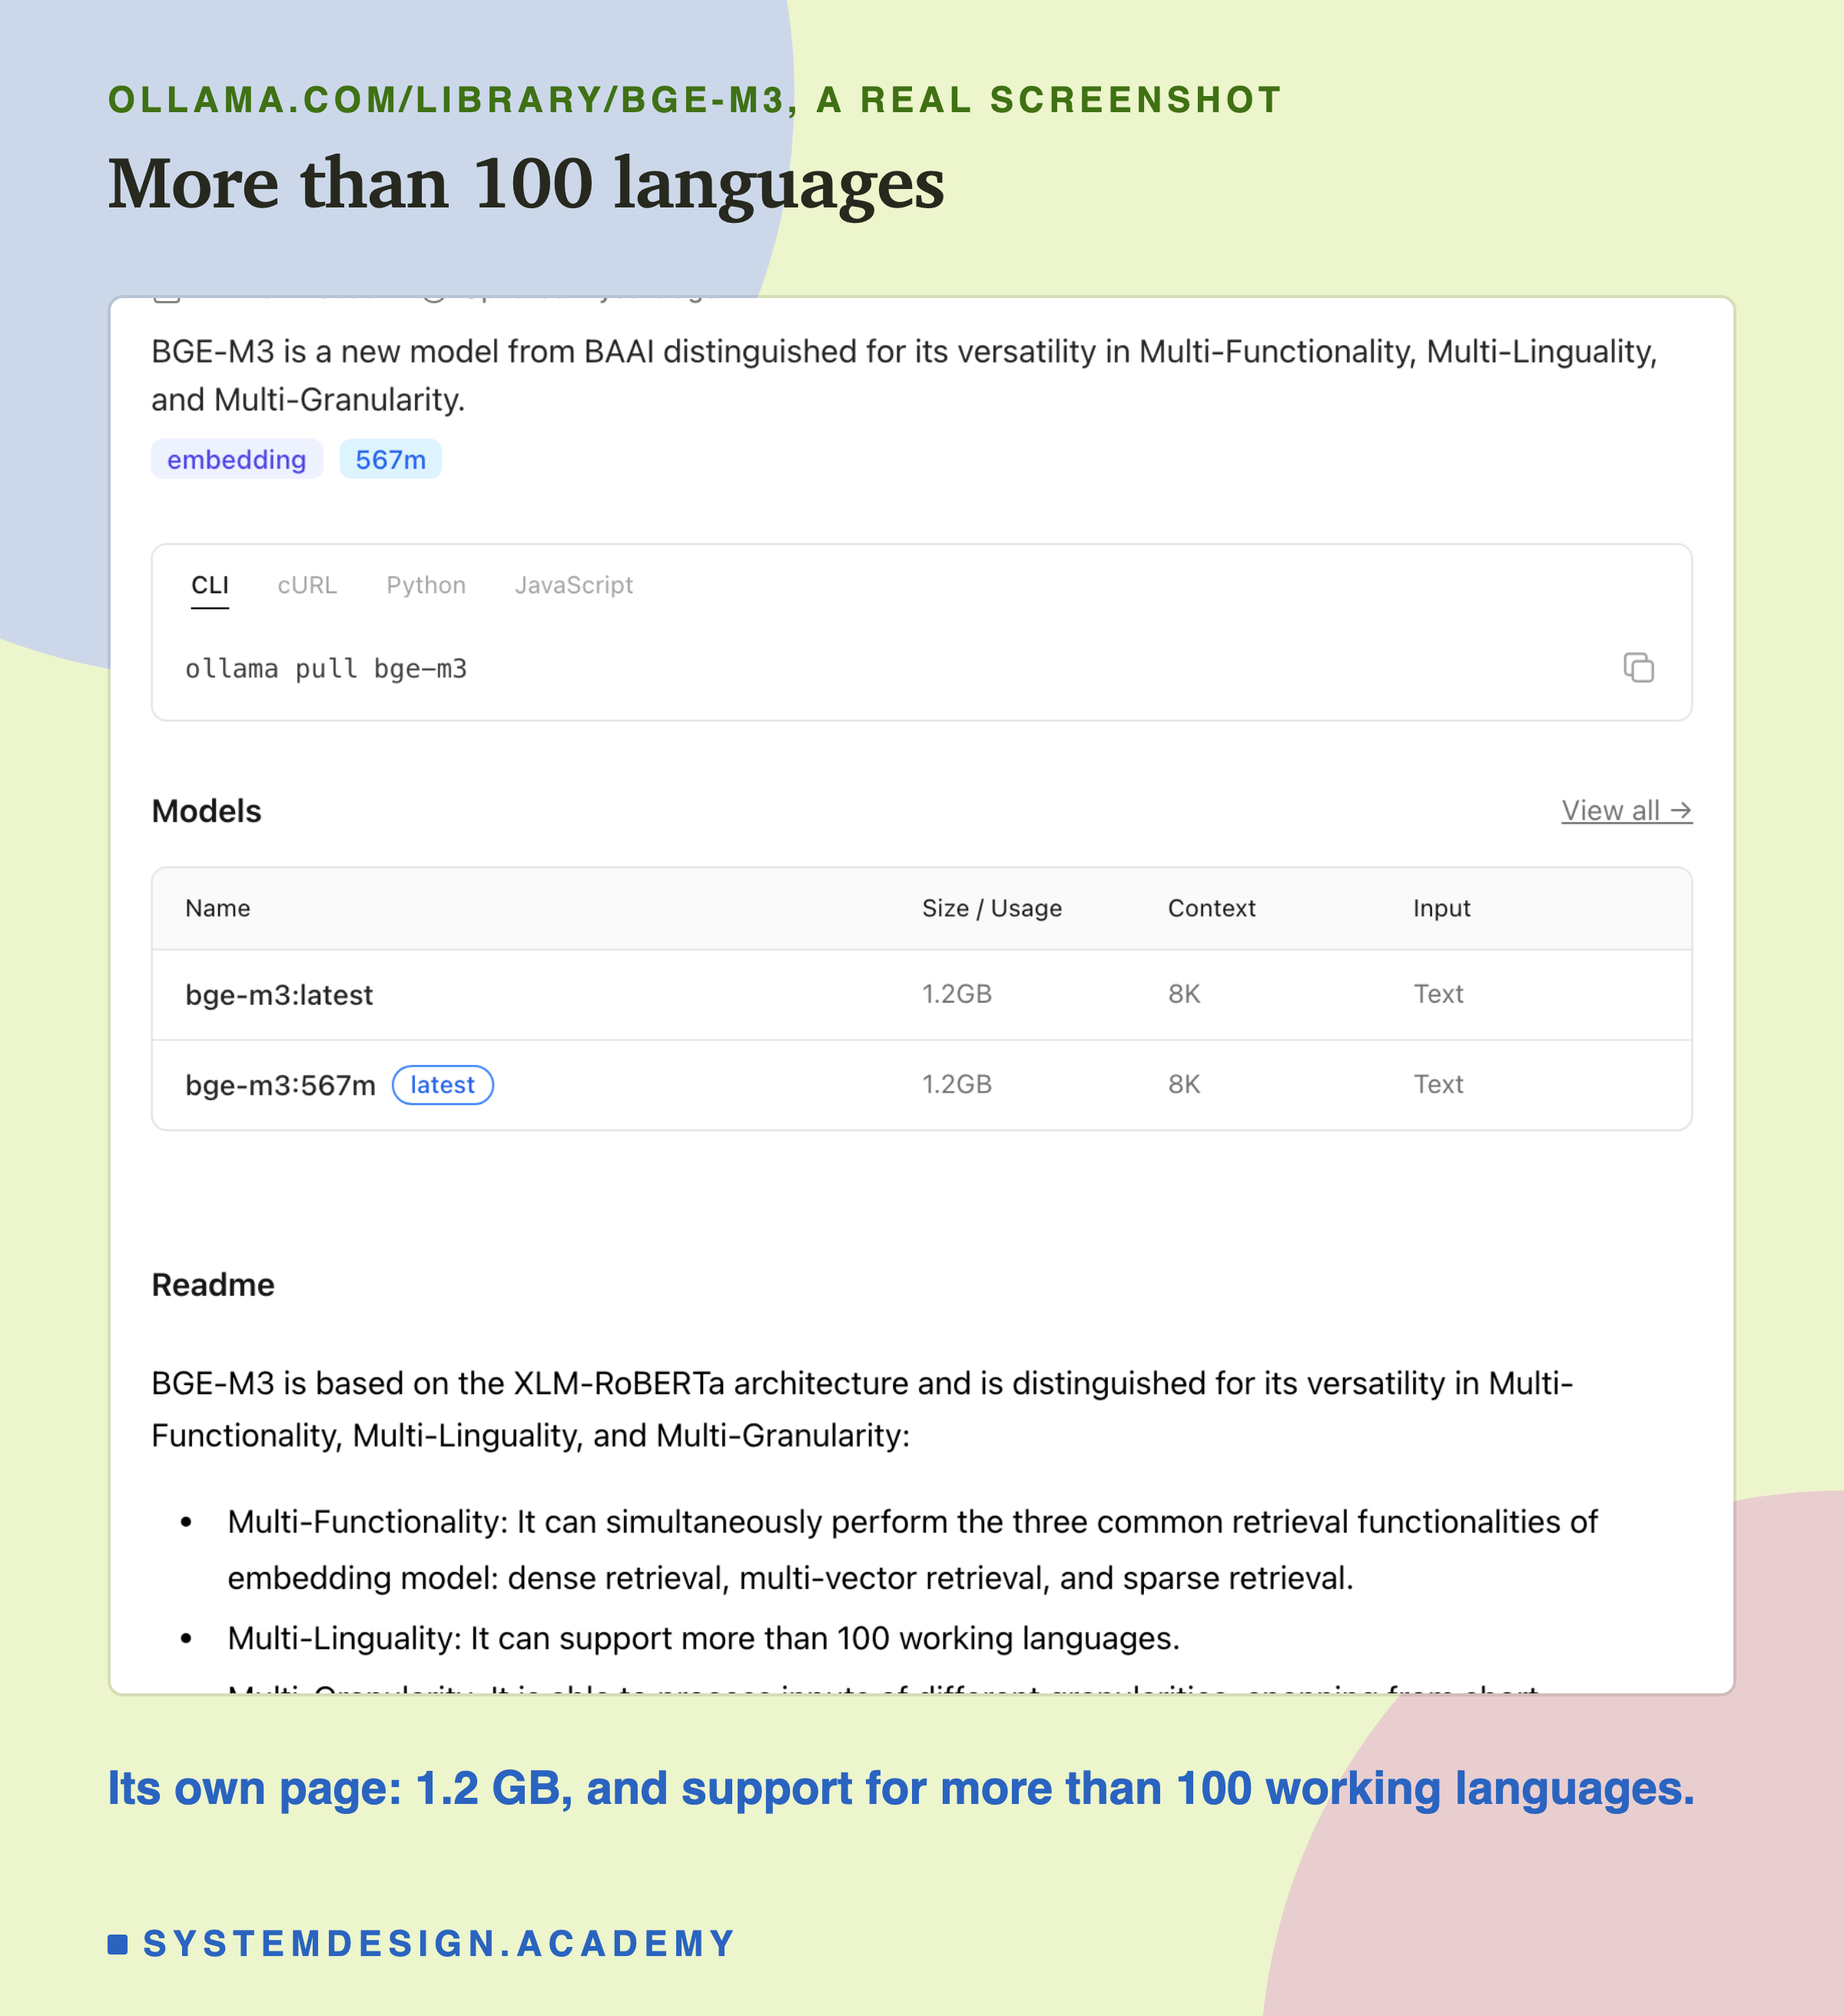Click the Context column header
This screenshot has height=2016, width=1844.
[1211, 908]
